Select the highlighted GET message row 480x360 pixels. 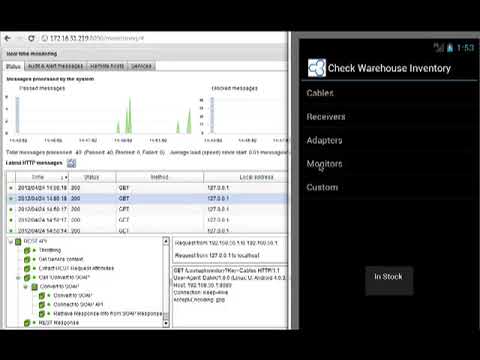[147, 199]
